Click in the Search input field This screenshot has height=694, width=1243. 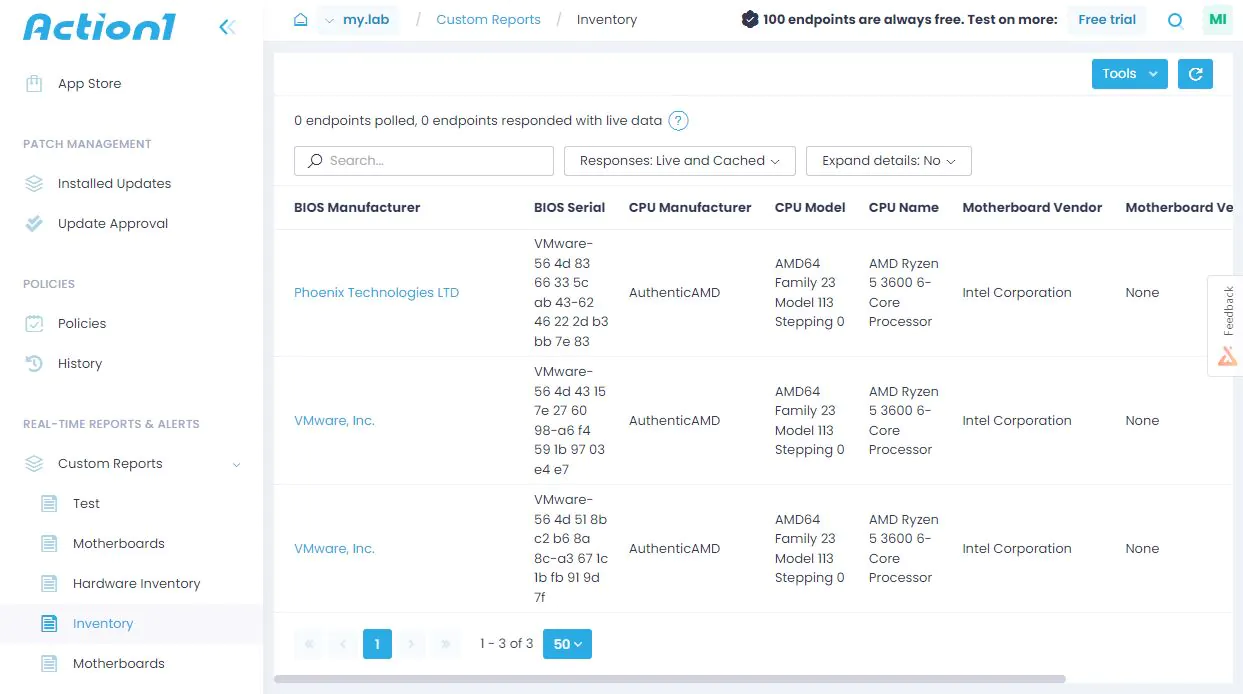(424, 160)
